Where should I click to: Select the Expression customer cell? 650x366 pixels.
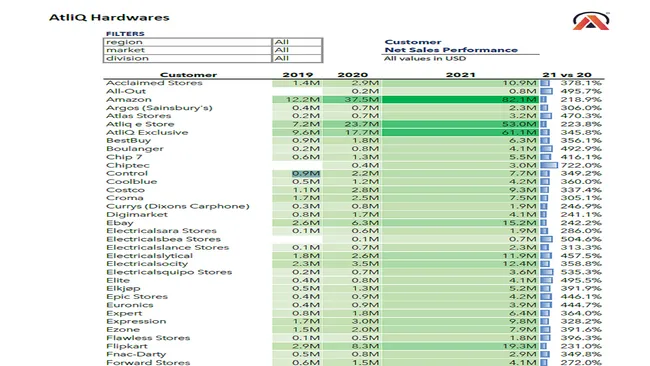coord(136,321)
